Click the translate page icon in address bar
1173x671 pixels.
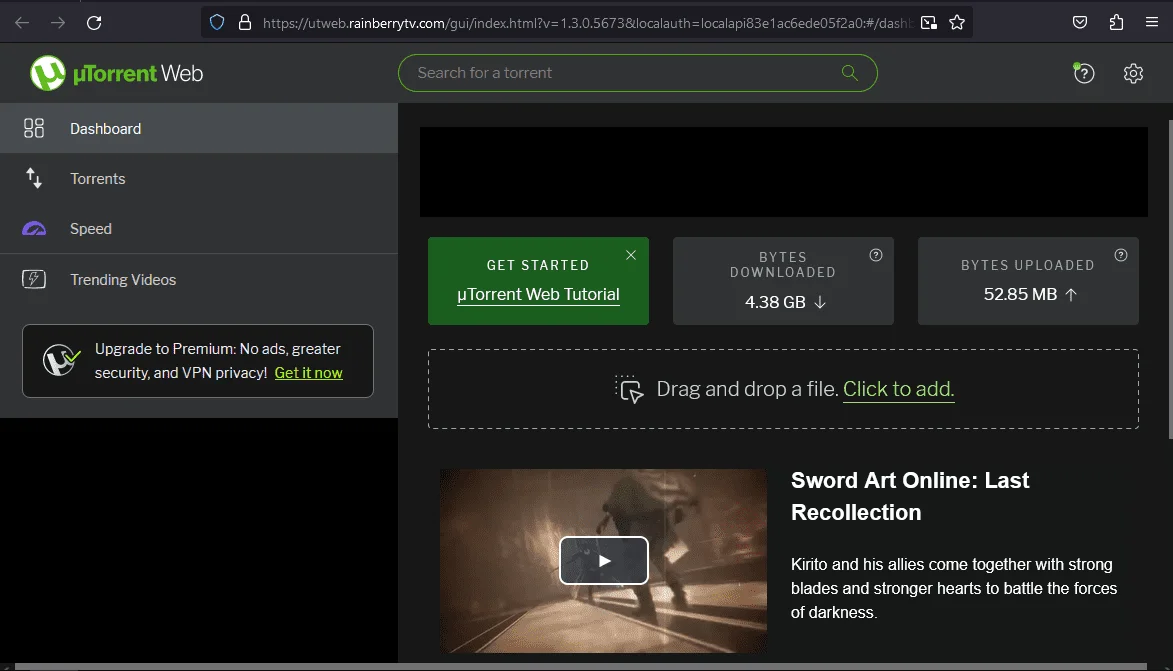pos(929,22)
